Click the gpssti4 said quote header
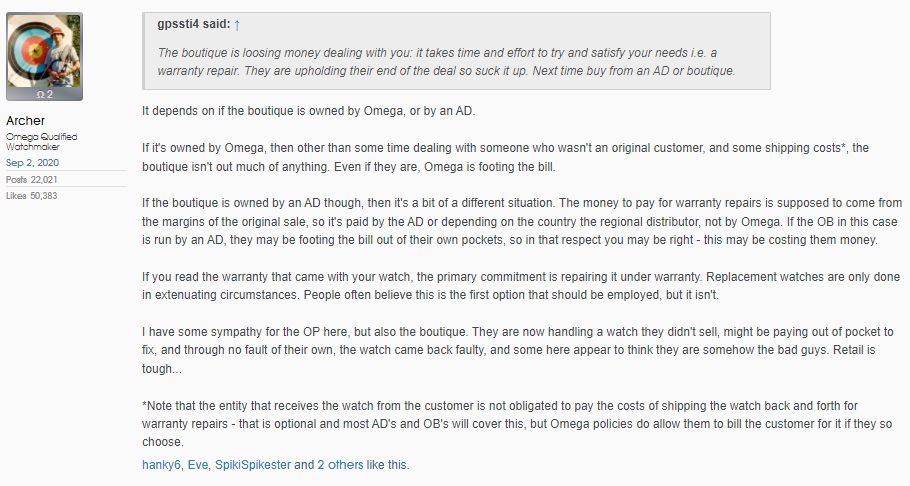The image size is (910, 486). (194, 24)
